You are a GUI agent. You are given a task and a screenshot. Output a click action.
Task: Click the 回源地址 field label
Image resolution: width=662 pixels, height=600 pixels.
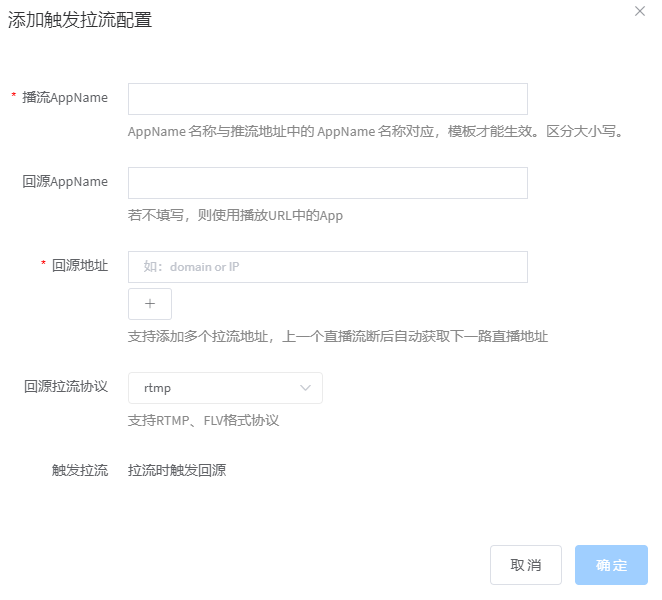[x=79, y=266]
